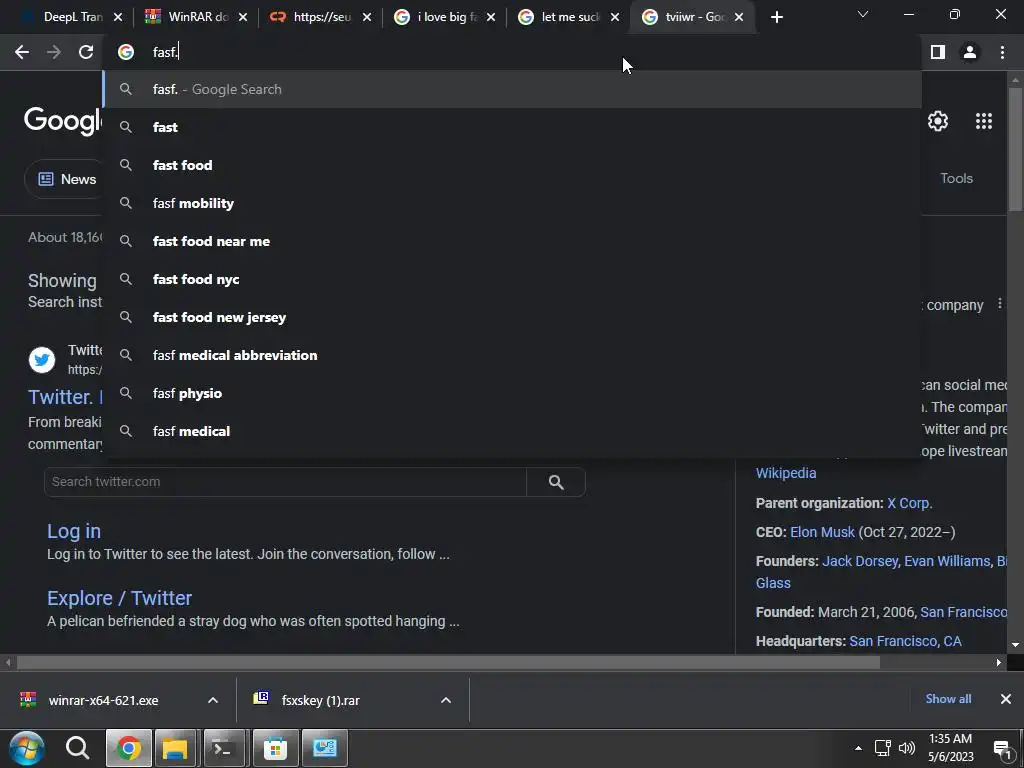Open a new browser tab
Image resolution: width=1024 pixels, height=768 pixels.
pyautogui.click(x=776, y=18)
